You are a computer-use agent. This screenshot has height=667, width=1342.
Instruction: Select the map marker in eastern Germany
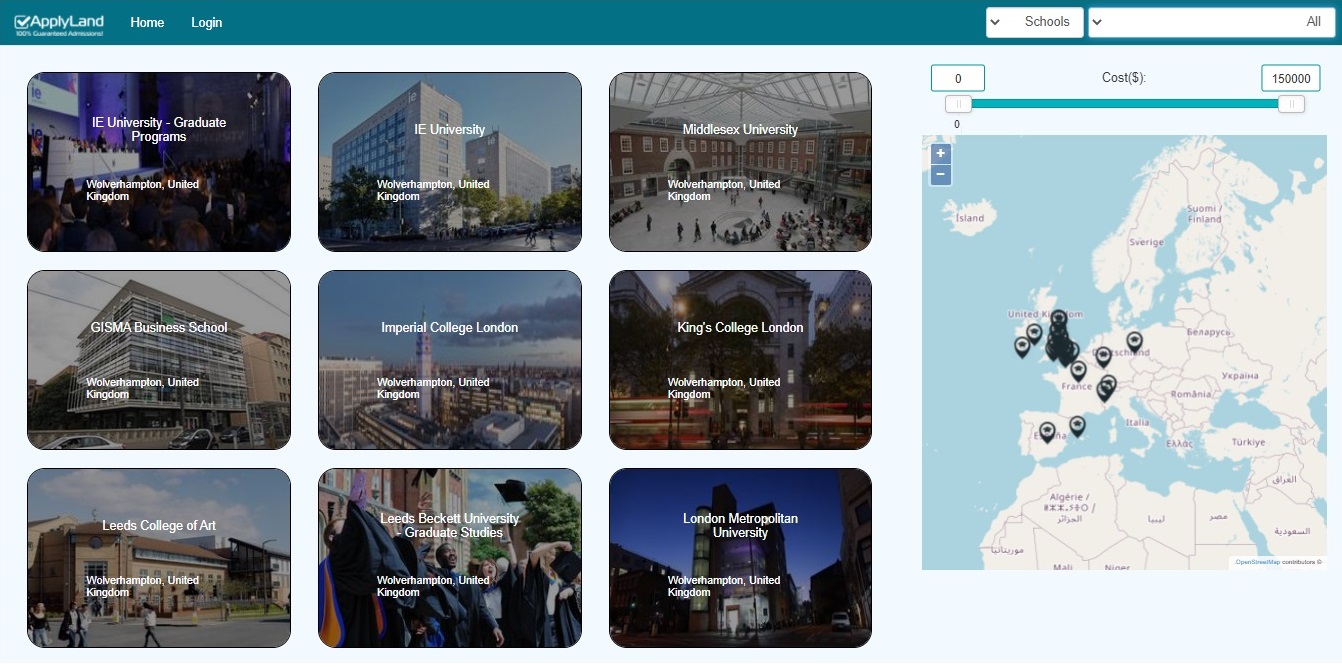pyautogui.click(x=1134, y=342)
